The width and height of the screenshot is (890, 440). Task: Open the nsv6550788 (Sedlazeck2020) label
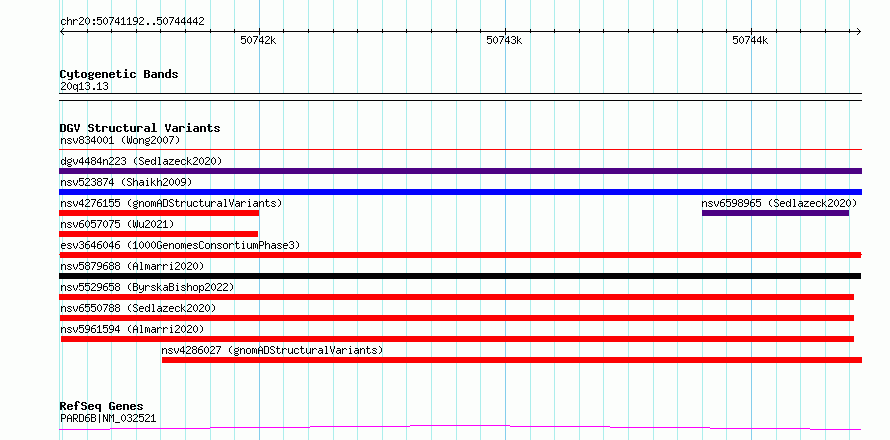coord(138,308)
